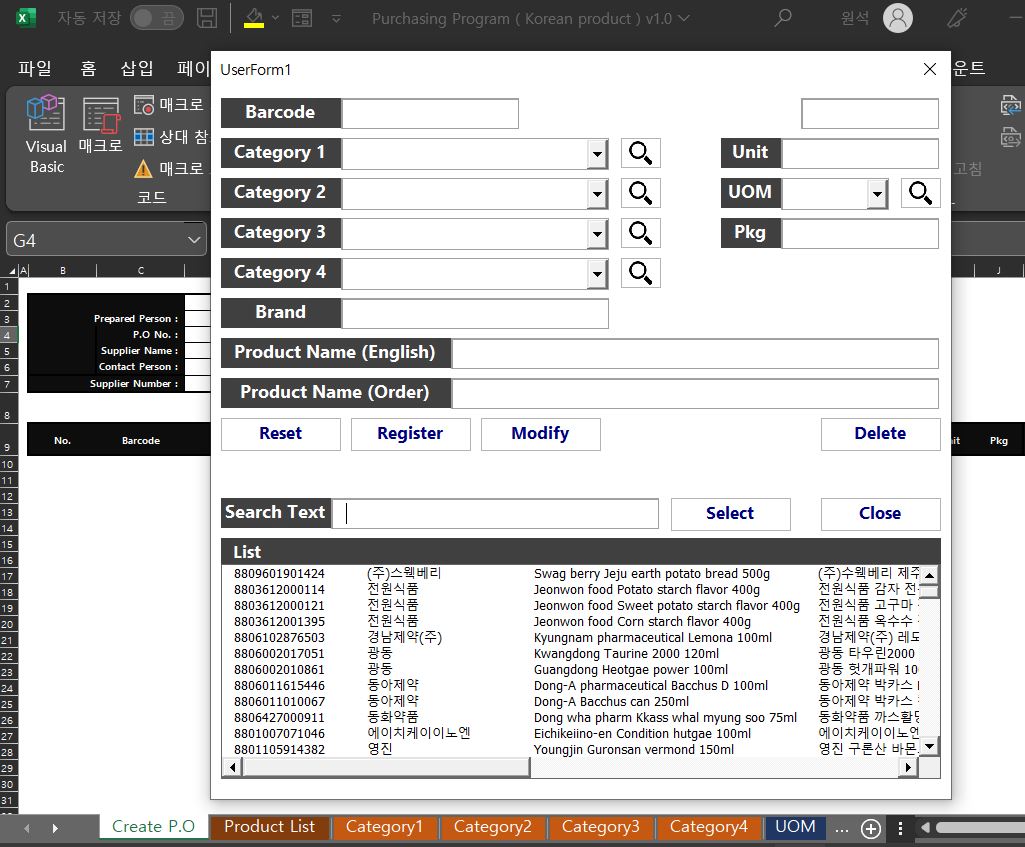1025x847 pixels.
Task: Open the 삽입 ribbon tab
Action: click(137, 68)
